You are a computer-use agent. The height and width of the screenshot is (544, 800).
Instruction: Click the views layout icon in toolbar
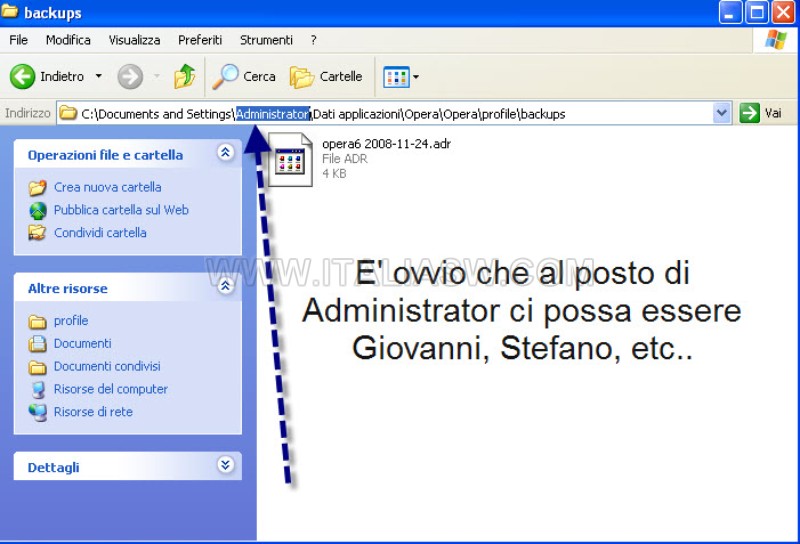396,76
